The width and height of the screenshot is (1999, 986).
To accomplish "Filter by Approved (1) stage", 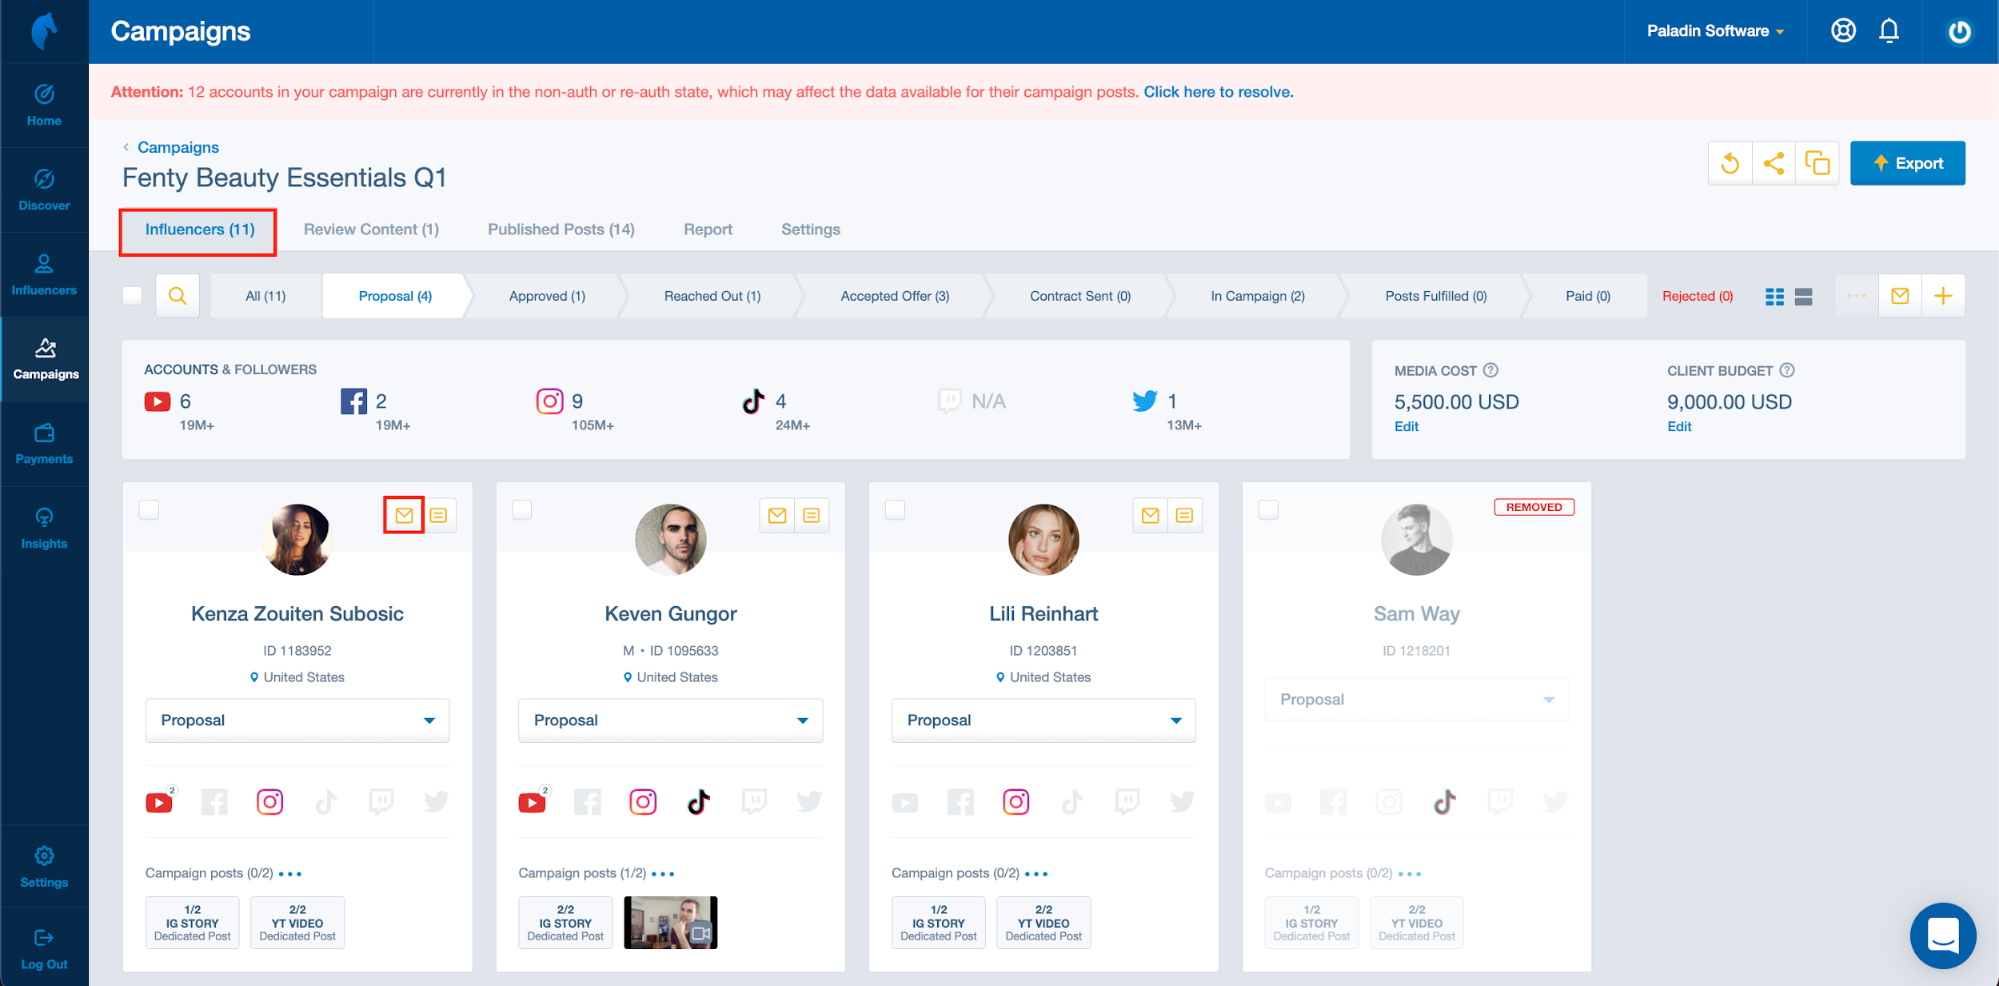I will pyautogui.click(x=547, y=296).
